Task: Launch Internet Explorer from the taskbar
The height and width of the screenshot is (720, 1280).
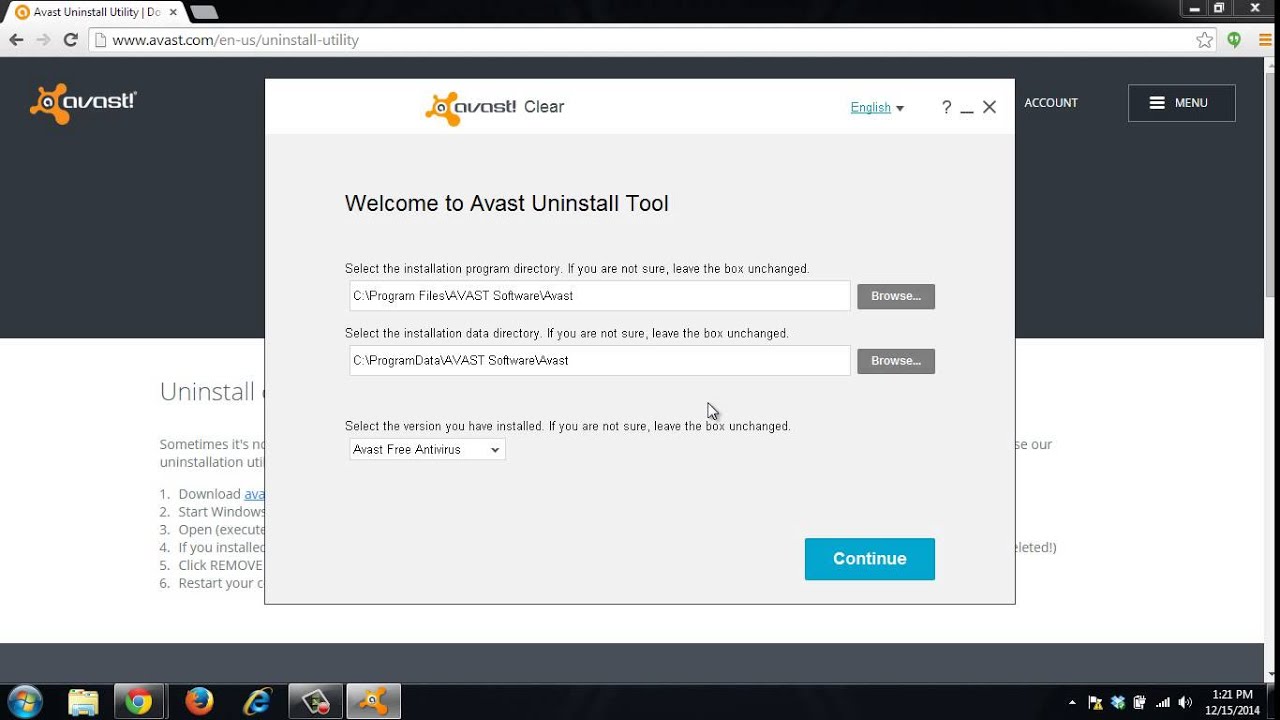Action: point(257,702)
